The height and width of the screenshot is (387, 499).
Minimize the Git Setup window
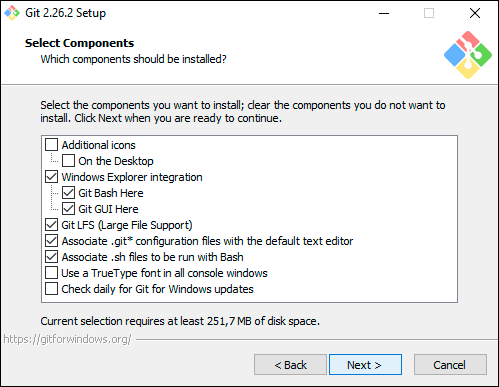[x=384, y=13]
